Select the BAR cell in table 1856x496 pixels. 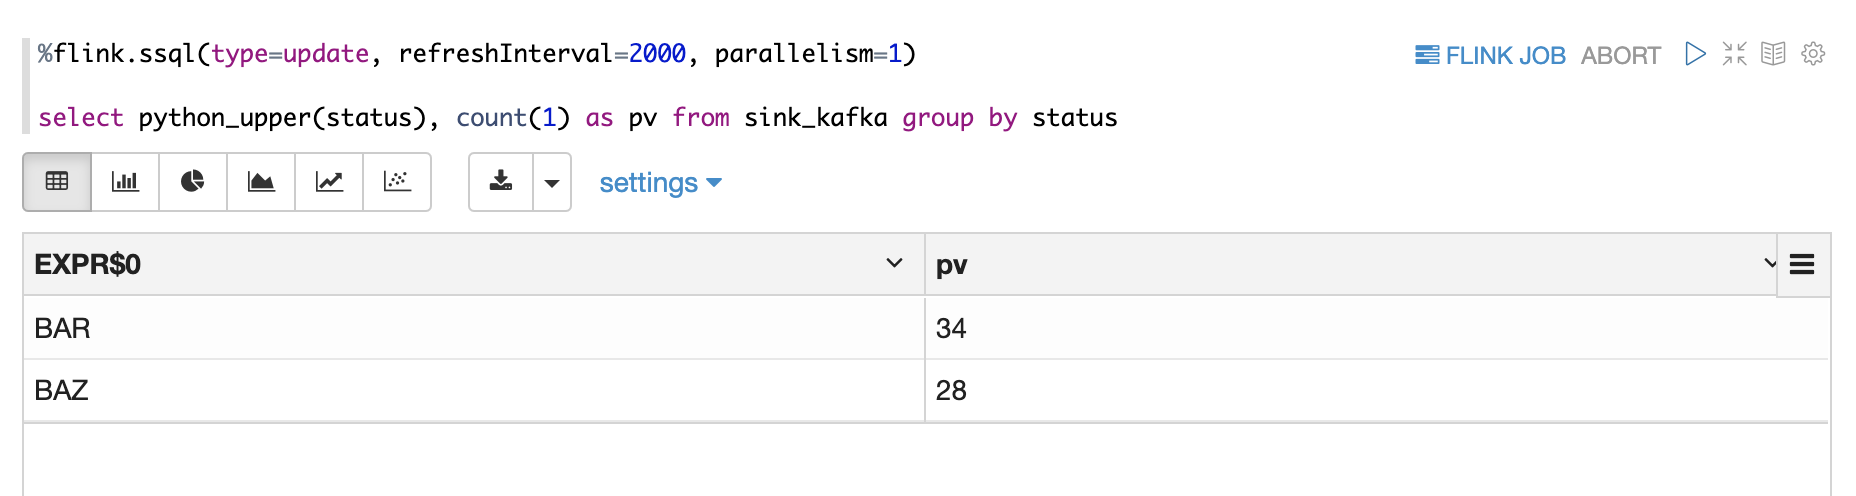coord(63,328)
